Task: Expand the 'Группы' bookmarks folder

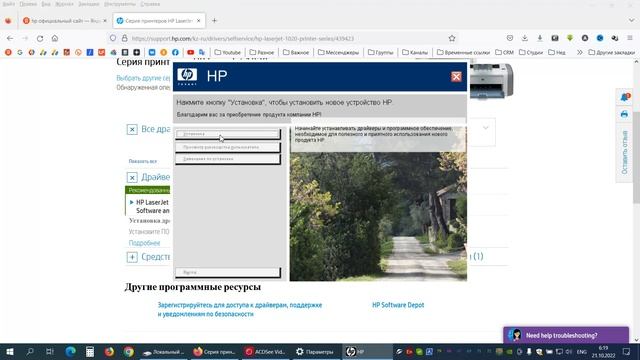Action: (x=380, y=52)
